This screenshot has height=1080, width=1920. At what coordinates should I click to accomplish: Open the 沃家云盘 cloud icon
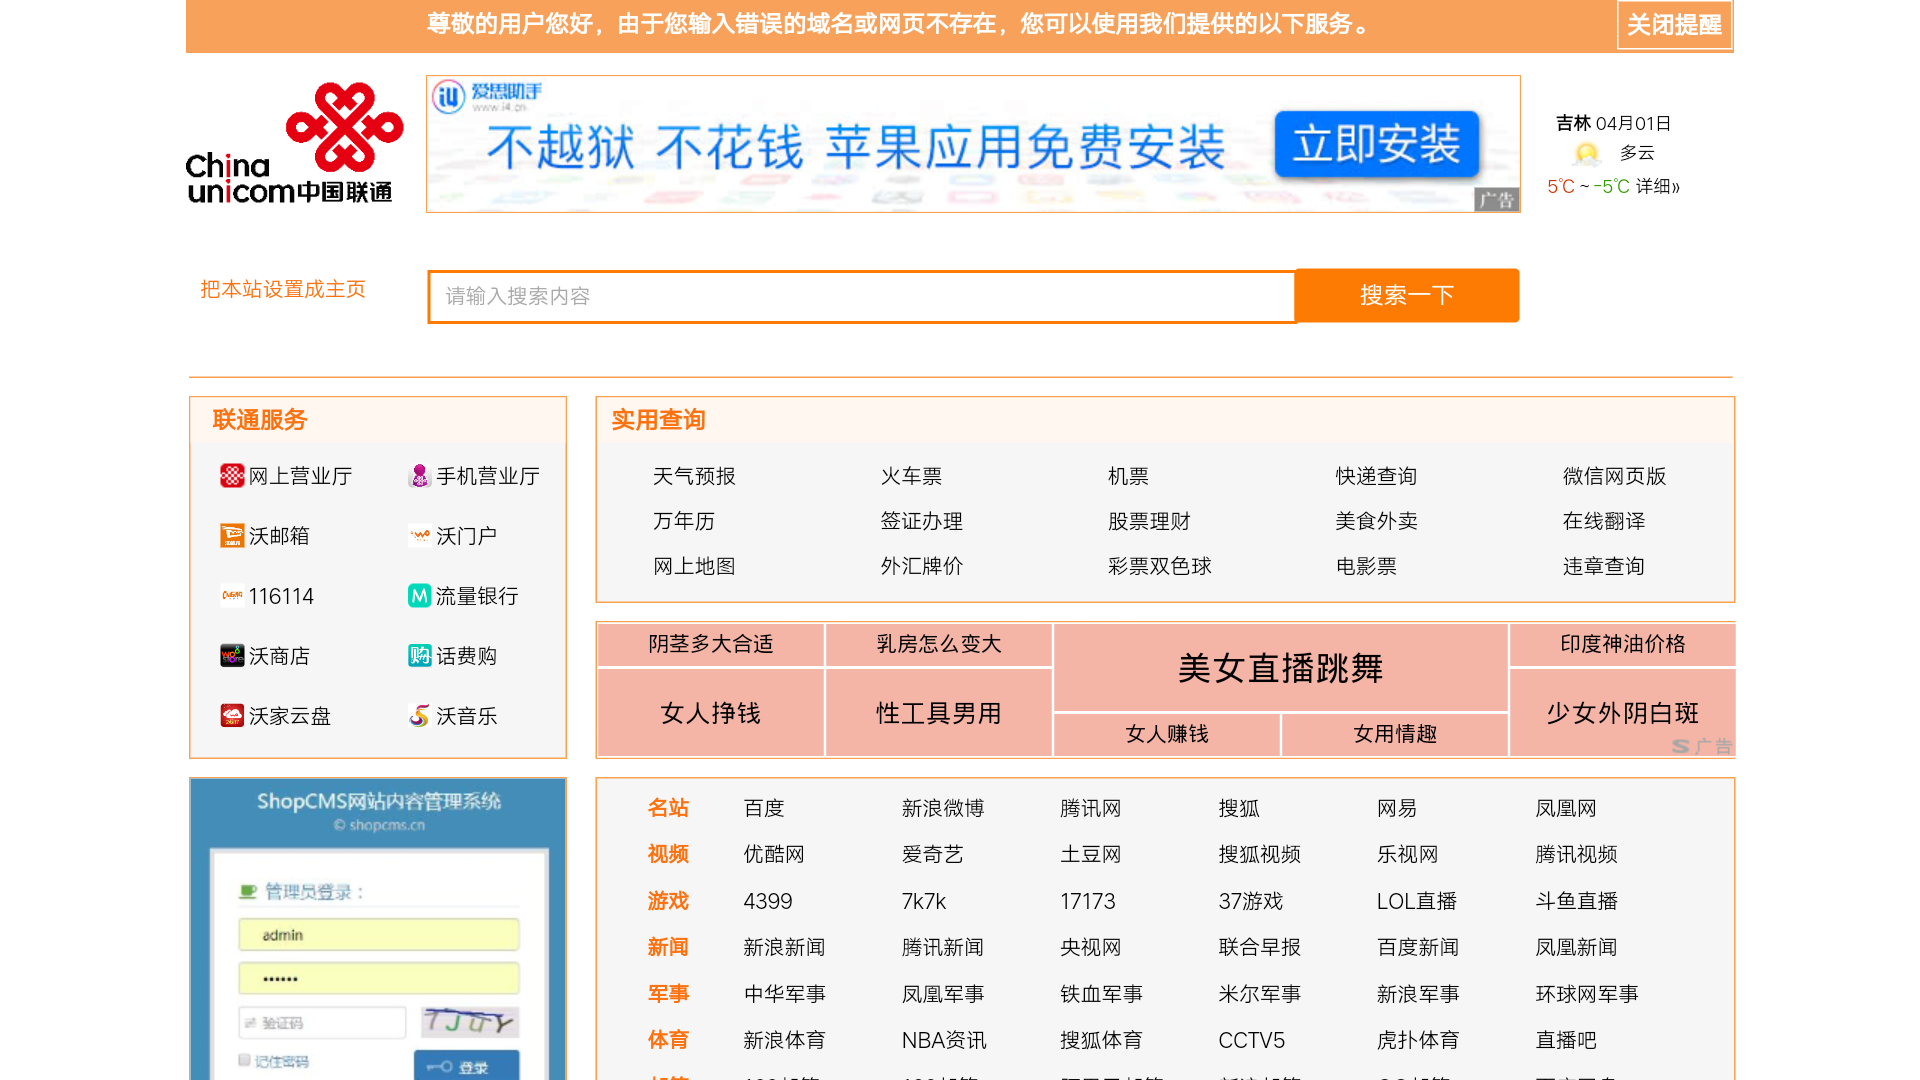coord(232,716)
